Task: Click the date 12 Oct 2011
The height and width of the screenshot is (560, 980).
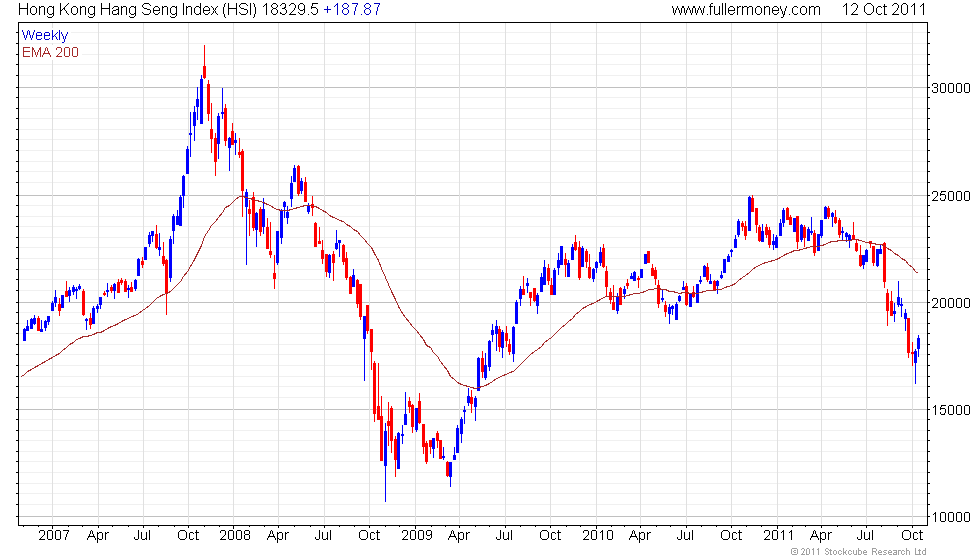Action: tap(883, 10)
